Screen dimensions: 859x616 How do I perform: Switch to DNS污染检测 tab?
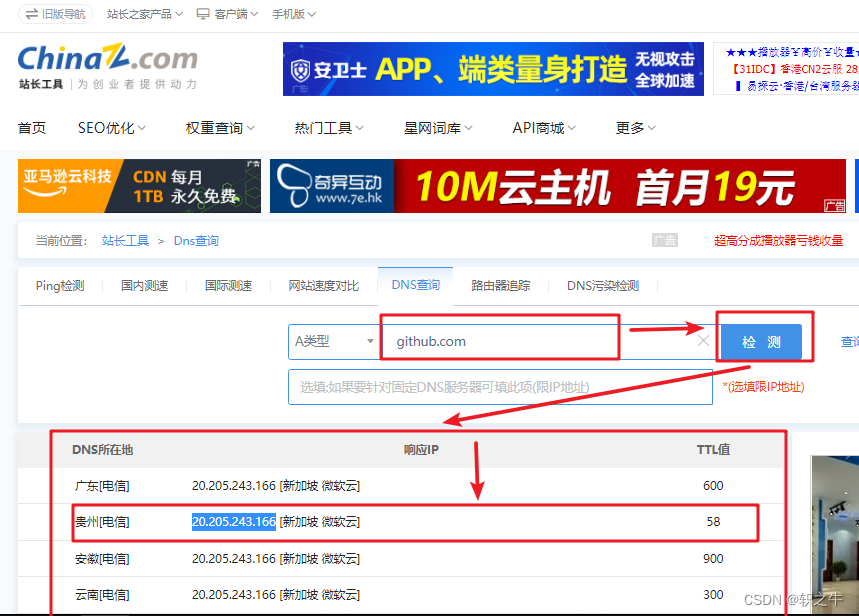[603, 286]
